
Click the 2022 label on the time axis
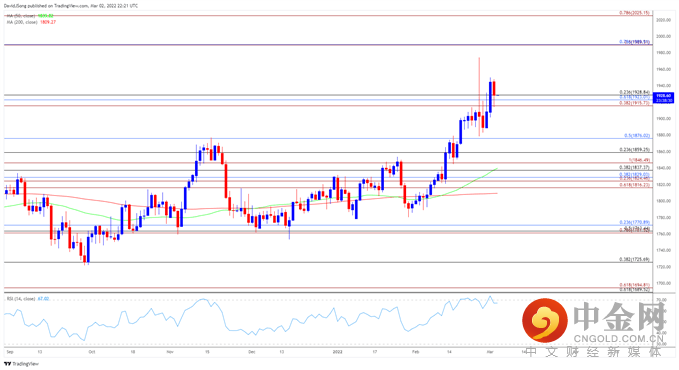click(x=337, y=352)
